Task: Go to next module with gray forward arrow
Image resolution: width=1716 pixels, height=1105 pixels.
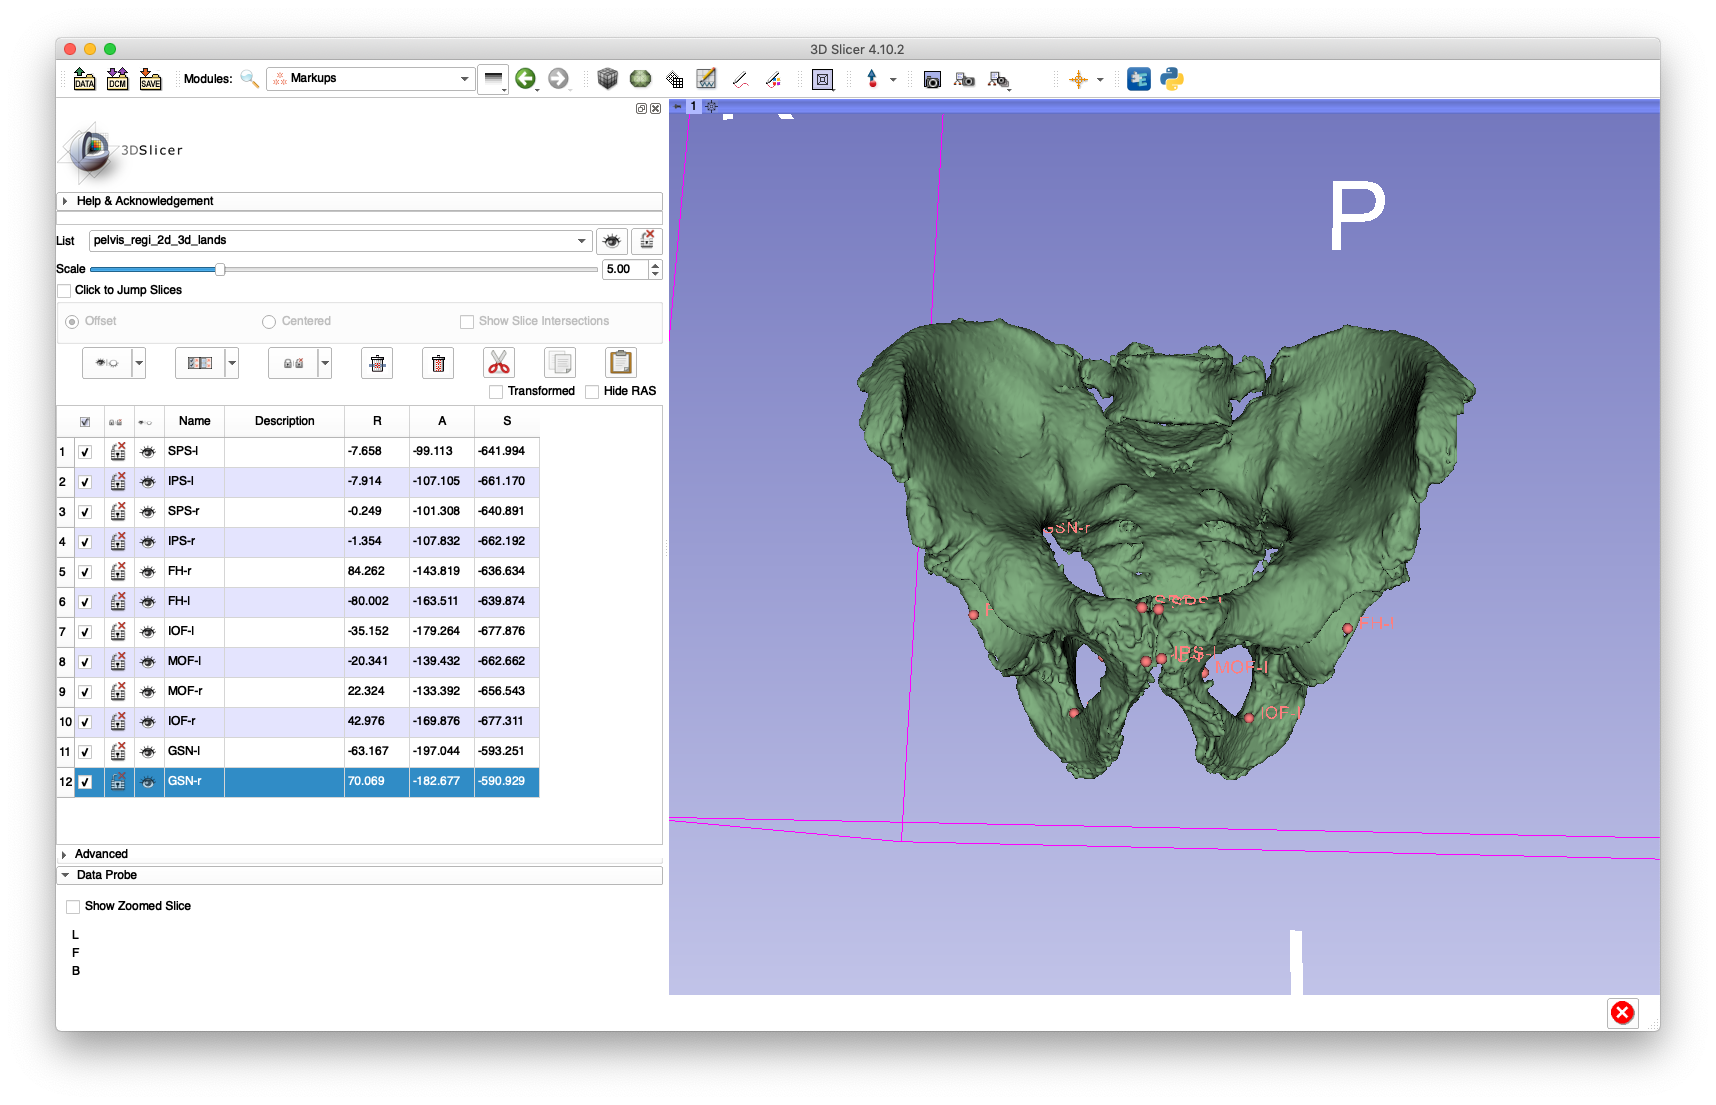Action: pos(558,78)
